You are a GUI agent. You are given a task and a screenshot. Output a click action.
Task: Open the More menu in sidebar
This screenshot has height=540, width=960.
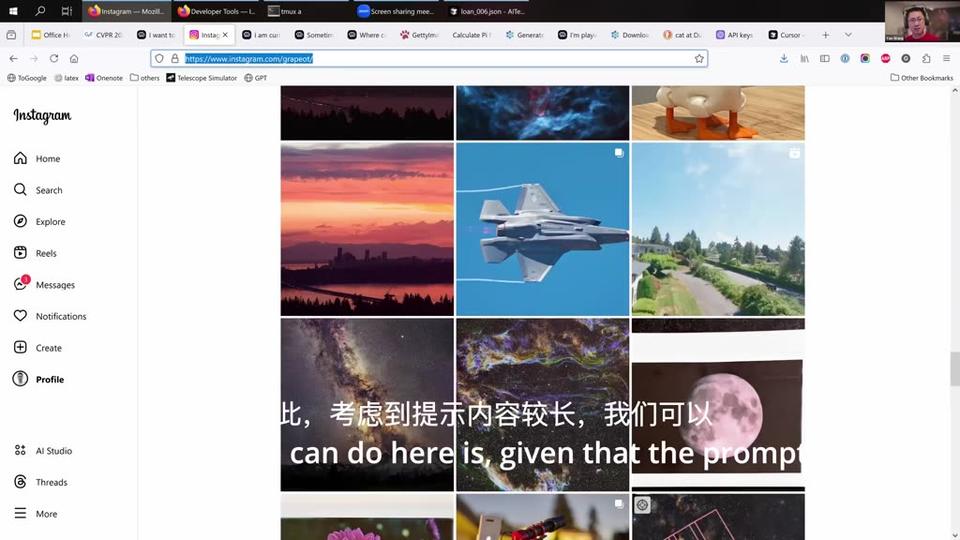(36, 514)
